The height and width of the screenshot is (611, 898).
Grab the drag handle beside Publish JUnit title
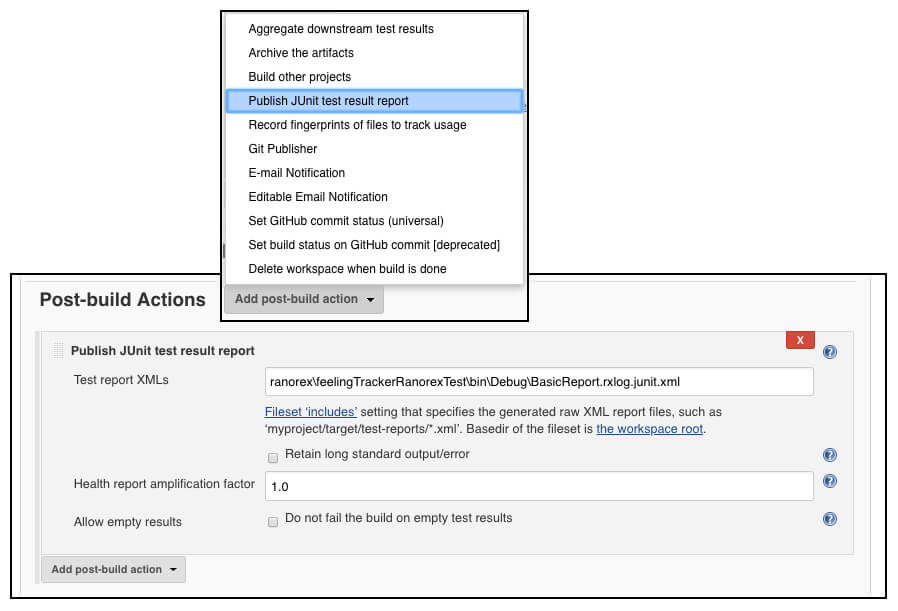(58, 350)
